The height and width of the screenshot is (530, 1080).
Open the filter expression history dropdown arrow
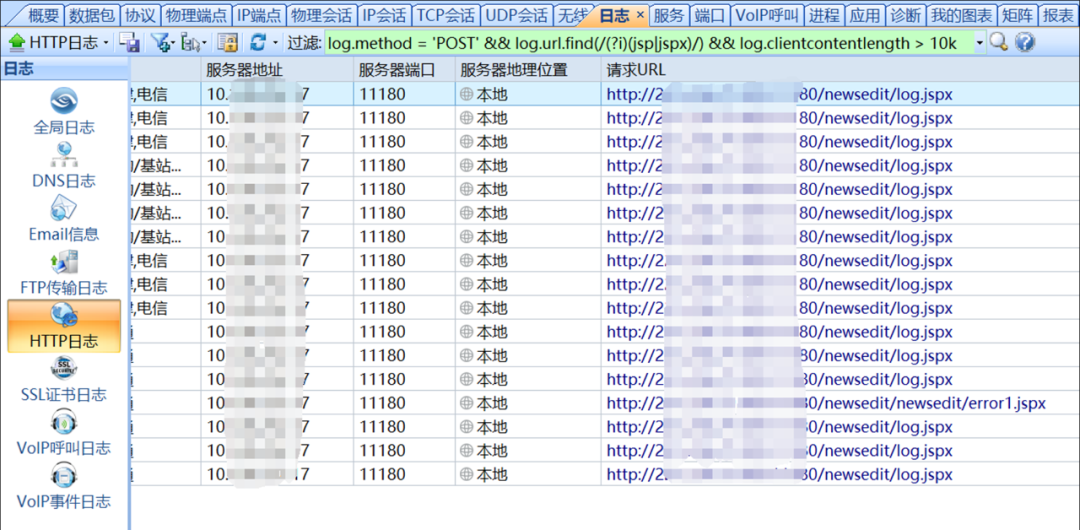pos(979,44)
